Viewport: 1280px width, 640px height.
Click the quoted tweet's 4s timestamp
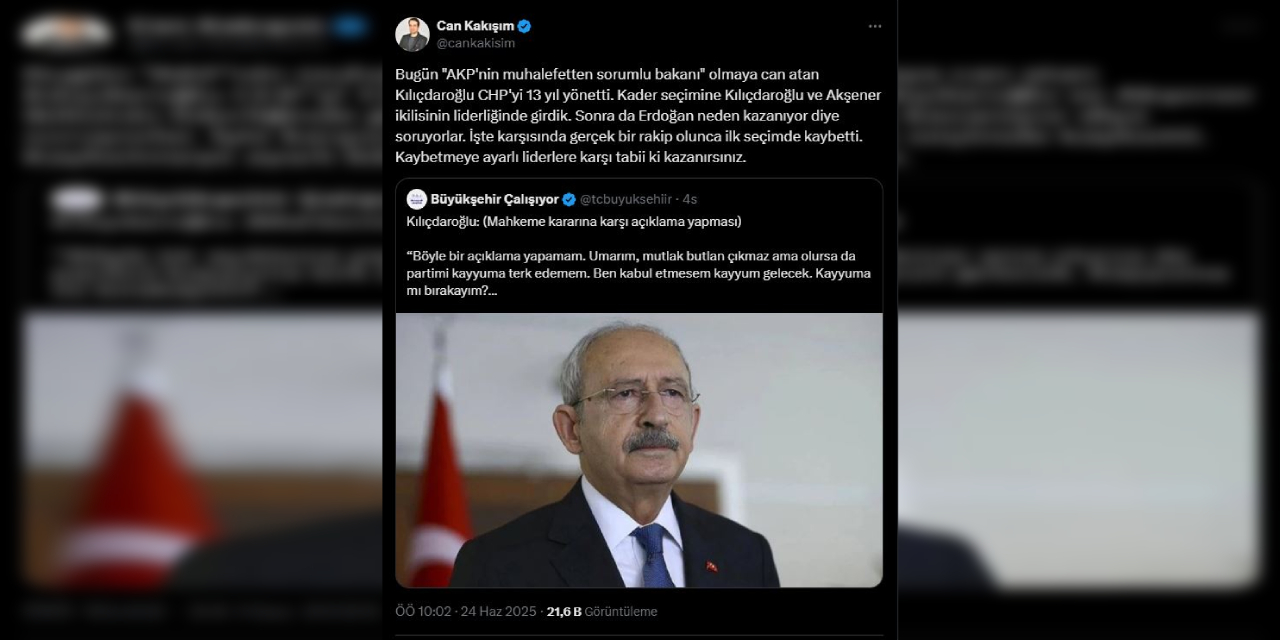coord(690,199)
